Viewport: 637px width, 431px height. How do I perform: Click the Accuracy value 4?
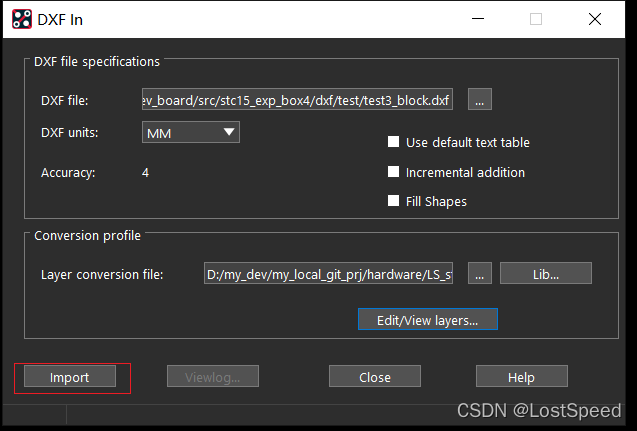(146, 173)
